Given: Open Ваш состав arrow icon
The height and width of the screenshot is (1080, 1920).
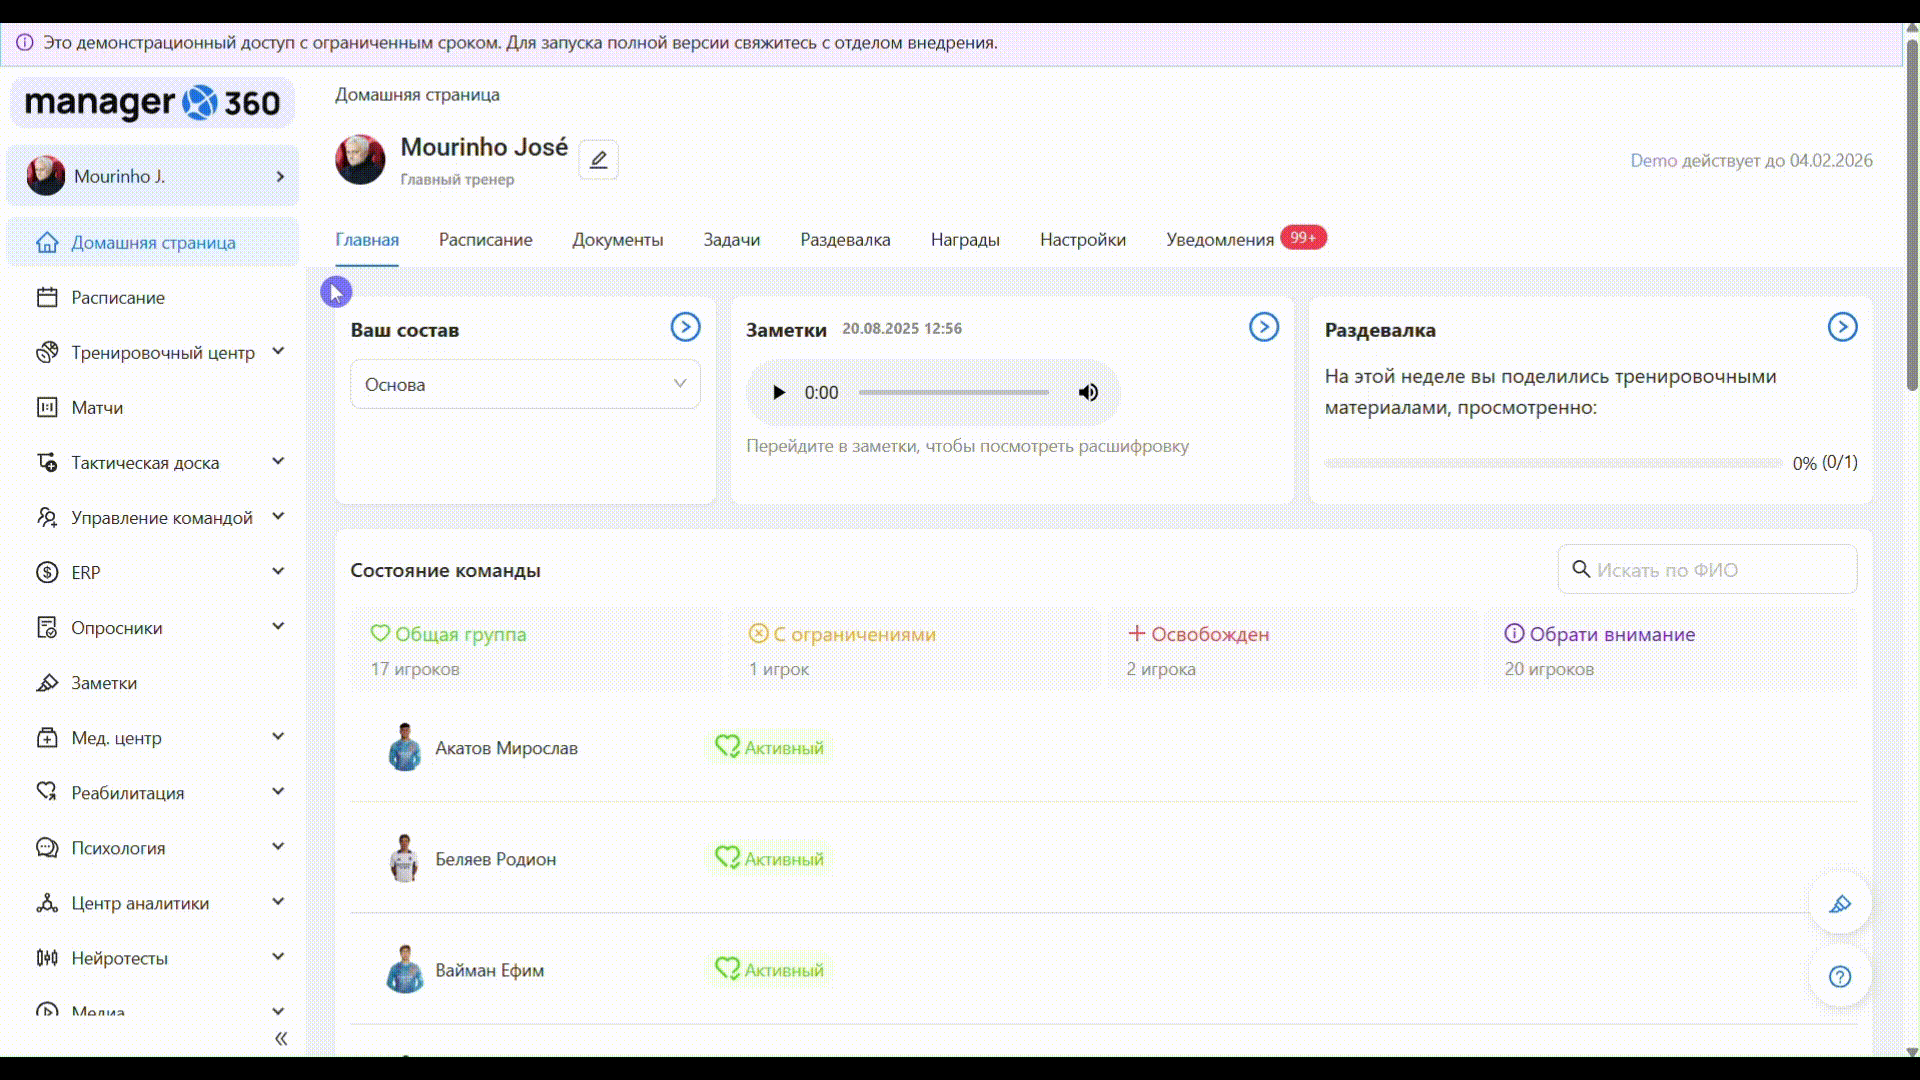Looking at the screenshot, I should click(x=685, y=327).
